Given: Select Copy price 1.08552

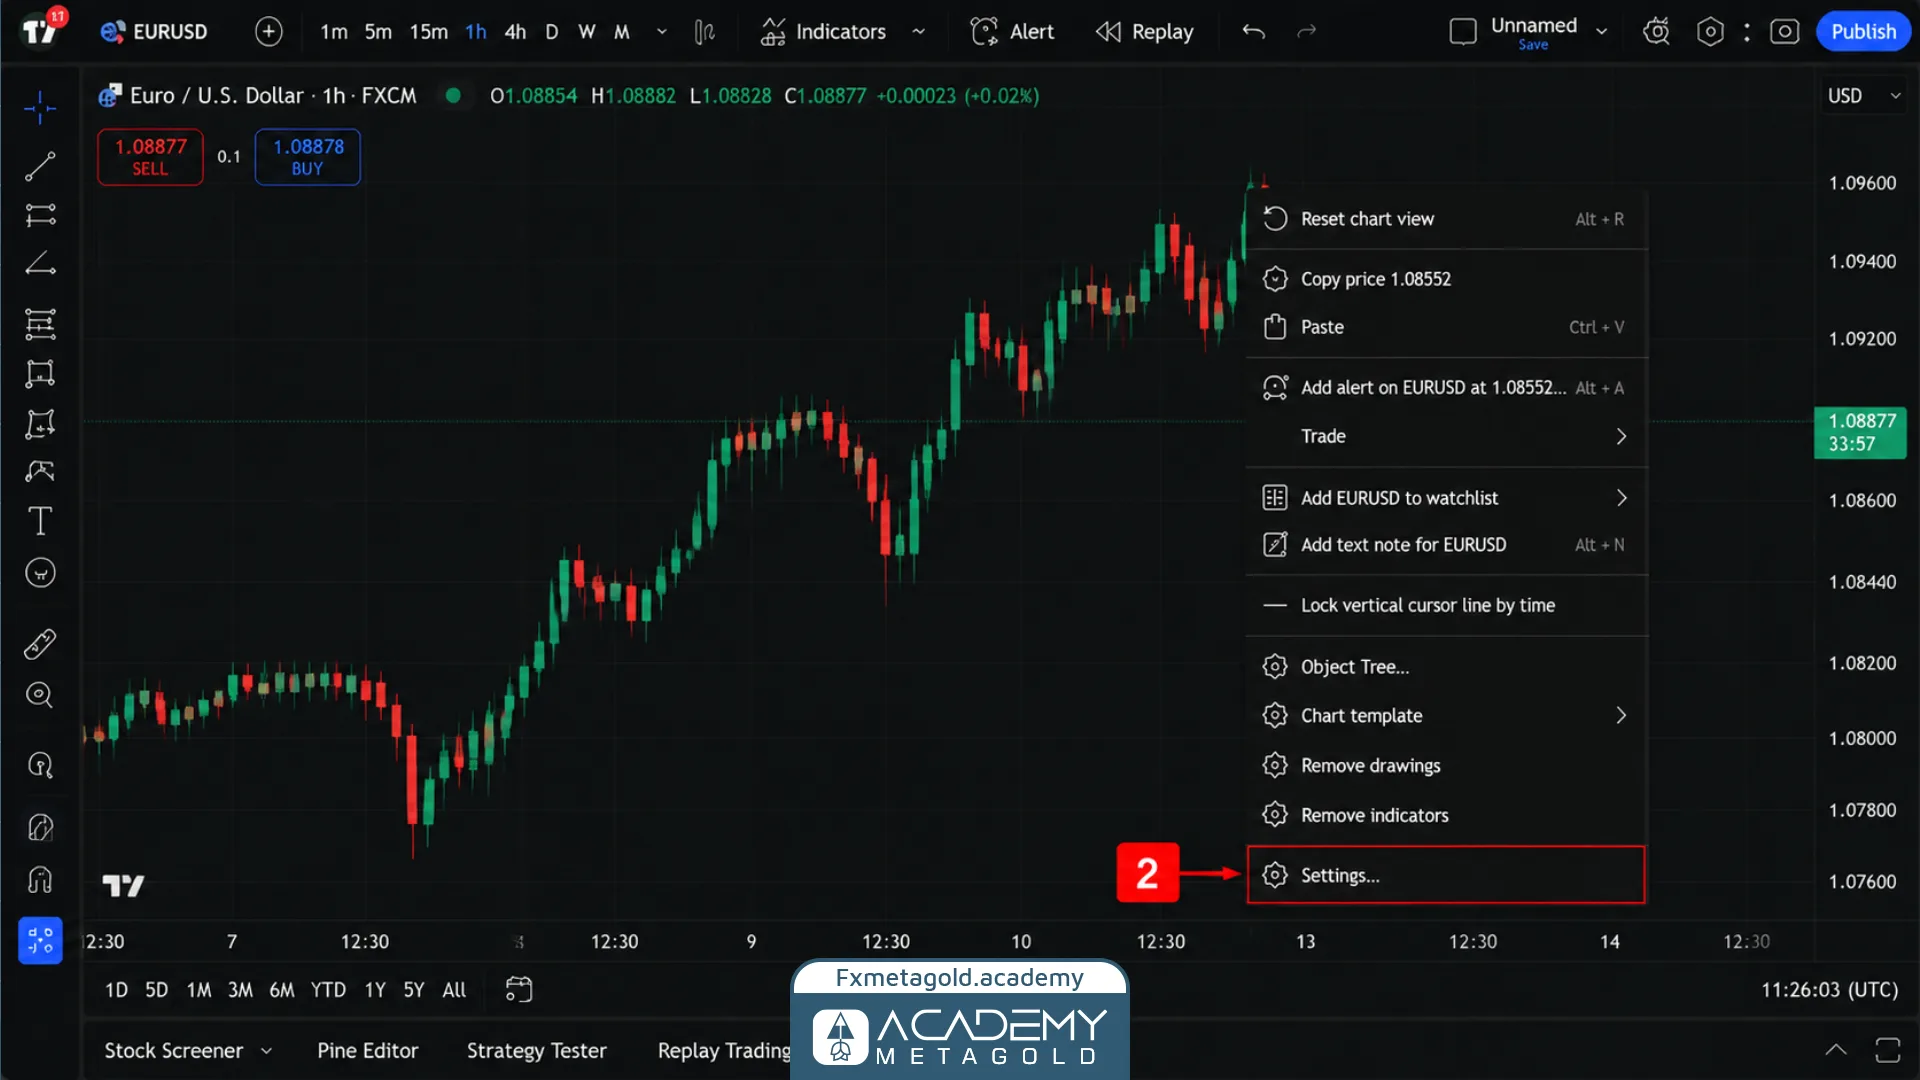Looking at the screenshot, I should 1446,279.
